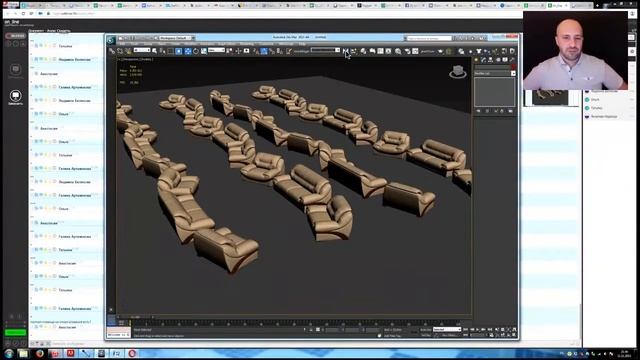Click the Pin Stack icon under modifier stack
The image size is (640, 360).
pyautogui.click(x=479, y=111)
